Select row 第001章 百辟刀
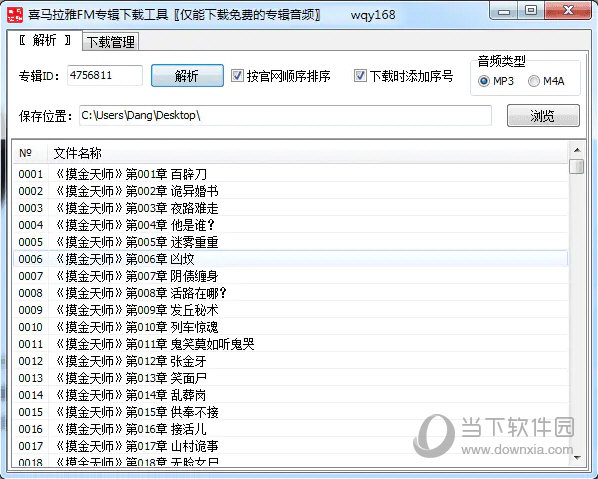Image resolution: width=598 pixels, height=479 pixels. [x=291, y=174]
